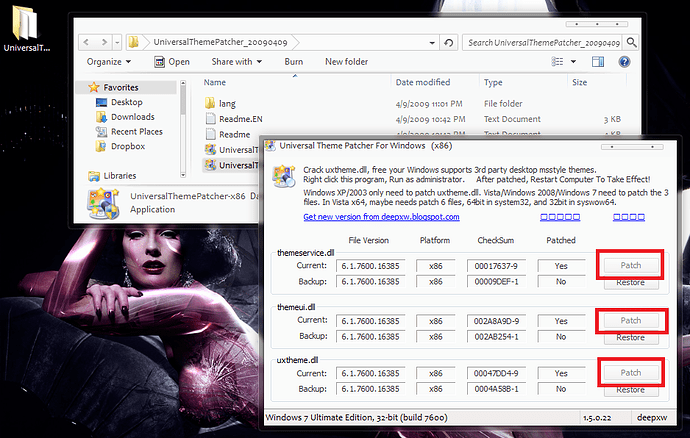This screenshot has height=438, width=690.
Task: Sort files by Date modified column header
Action: (422, 83)
